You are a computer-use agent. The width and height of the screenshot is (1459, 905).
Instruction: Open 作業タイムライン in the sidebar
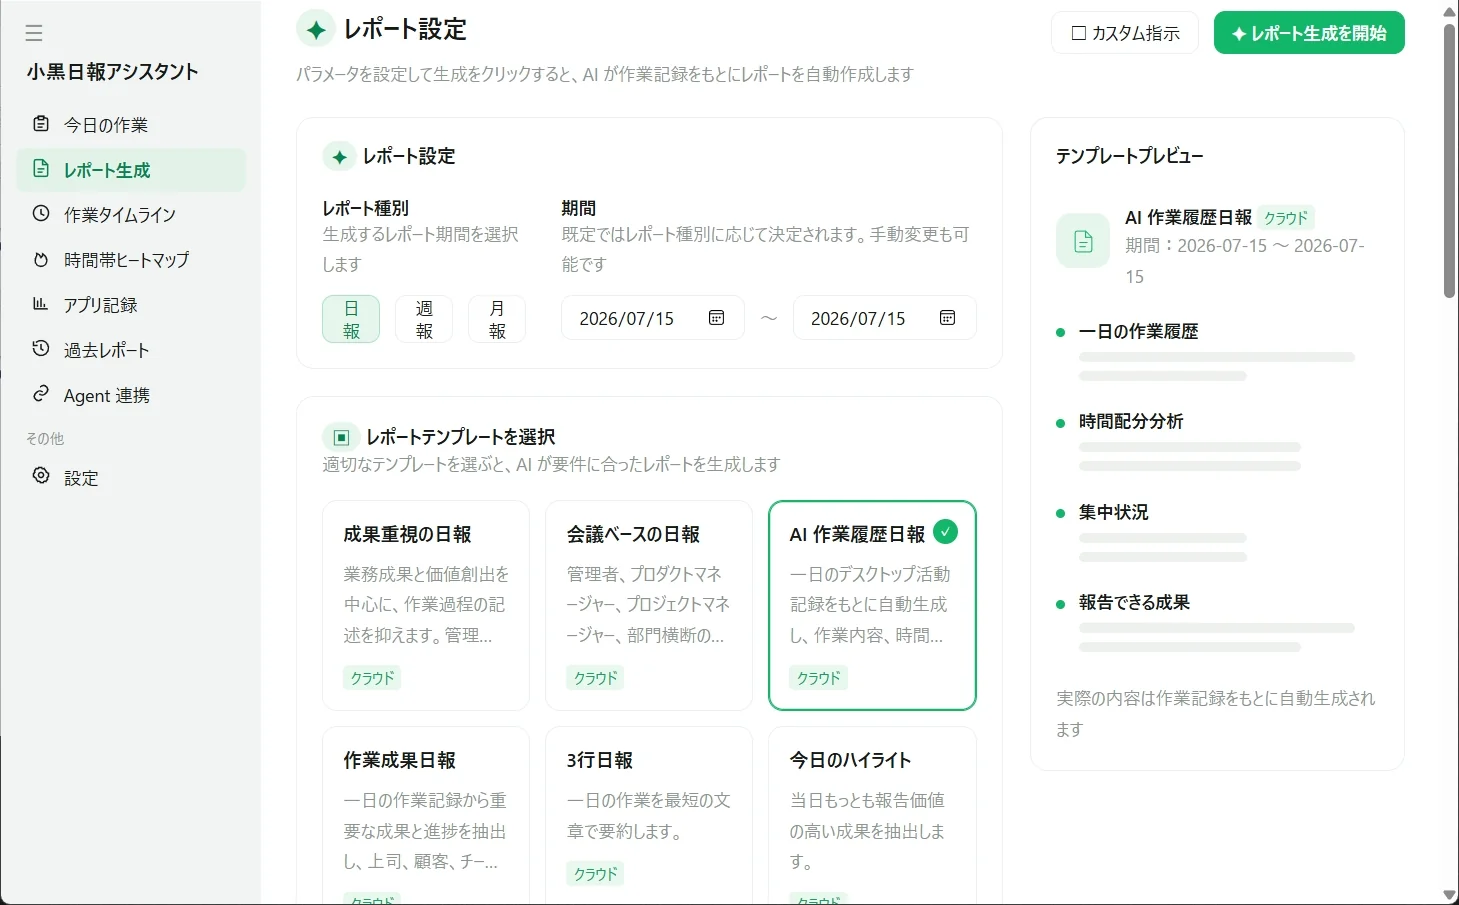tap(131, 215)
